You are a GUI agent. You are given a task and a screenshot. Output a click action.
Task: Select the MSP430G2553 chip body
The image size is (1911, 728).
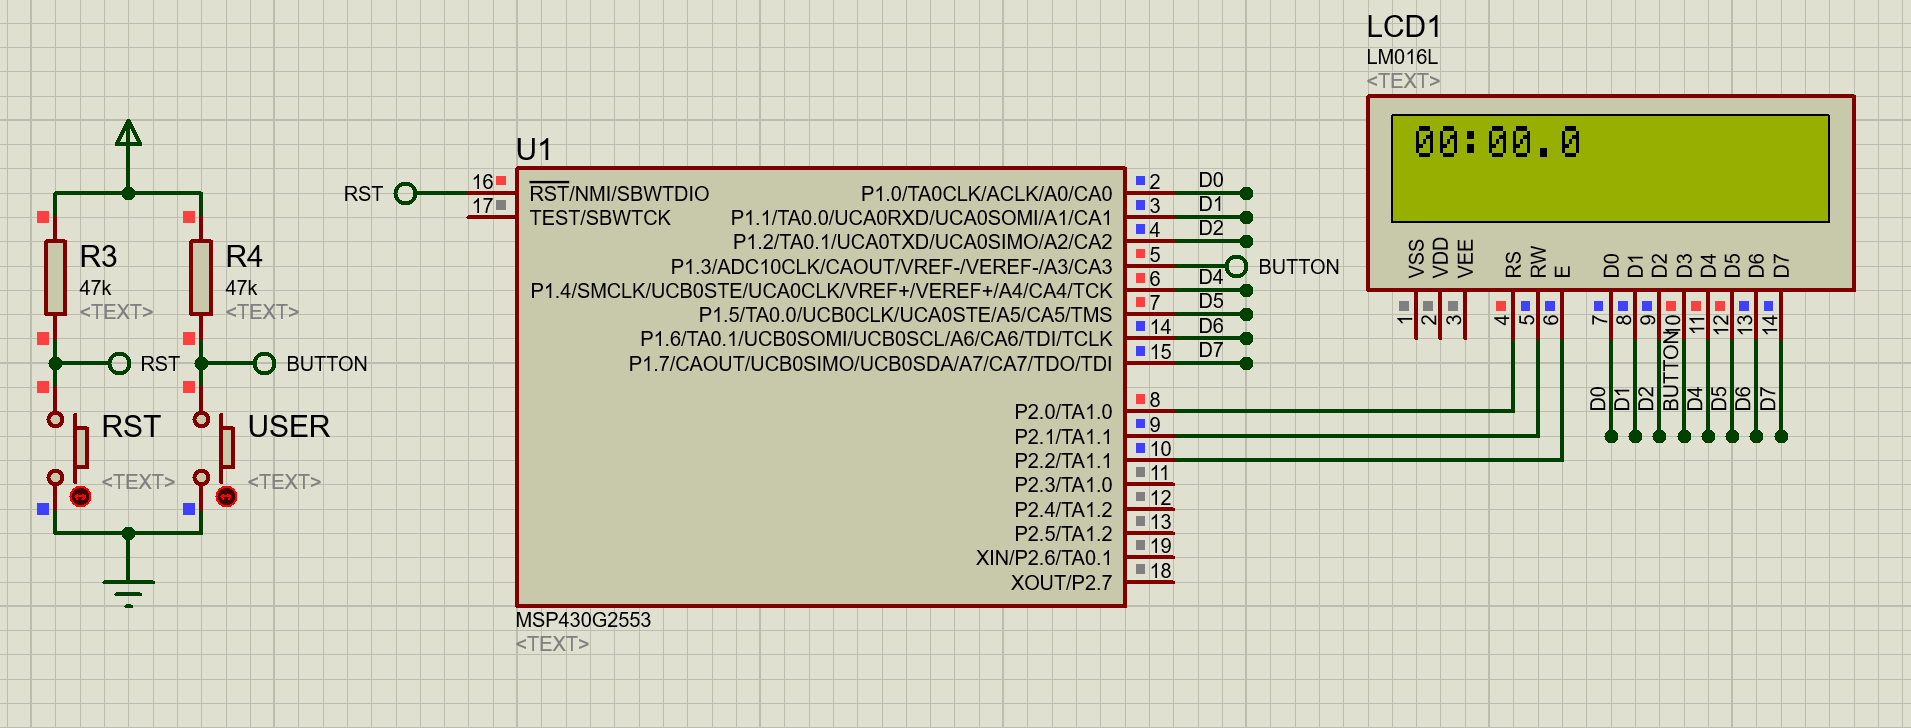[821, 387]
